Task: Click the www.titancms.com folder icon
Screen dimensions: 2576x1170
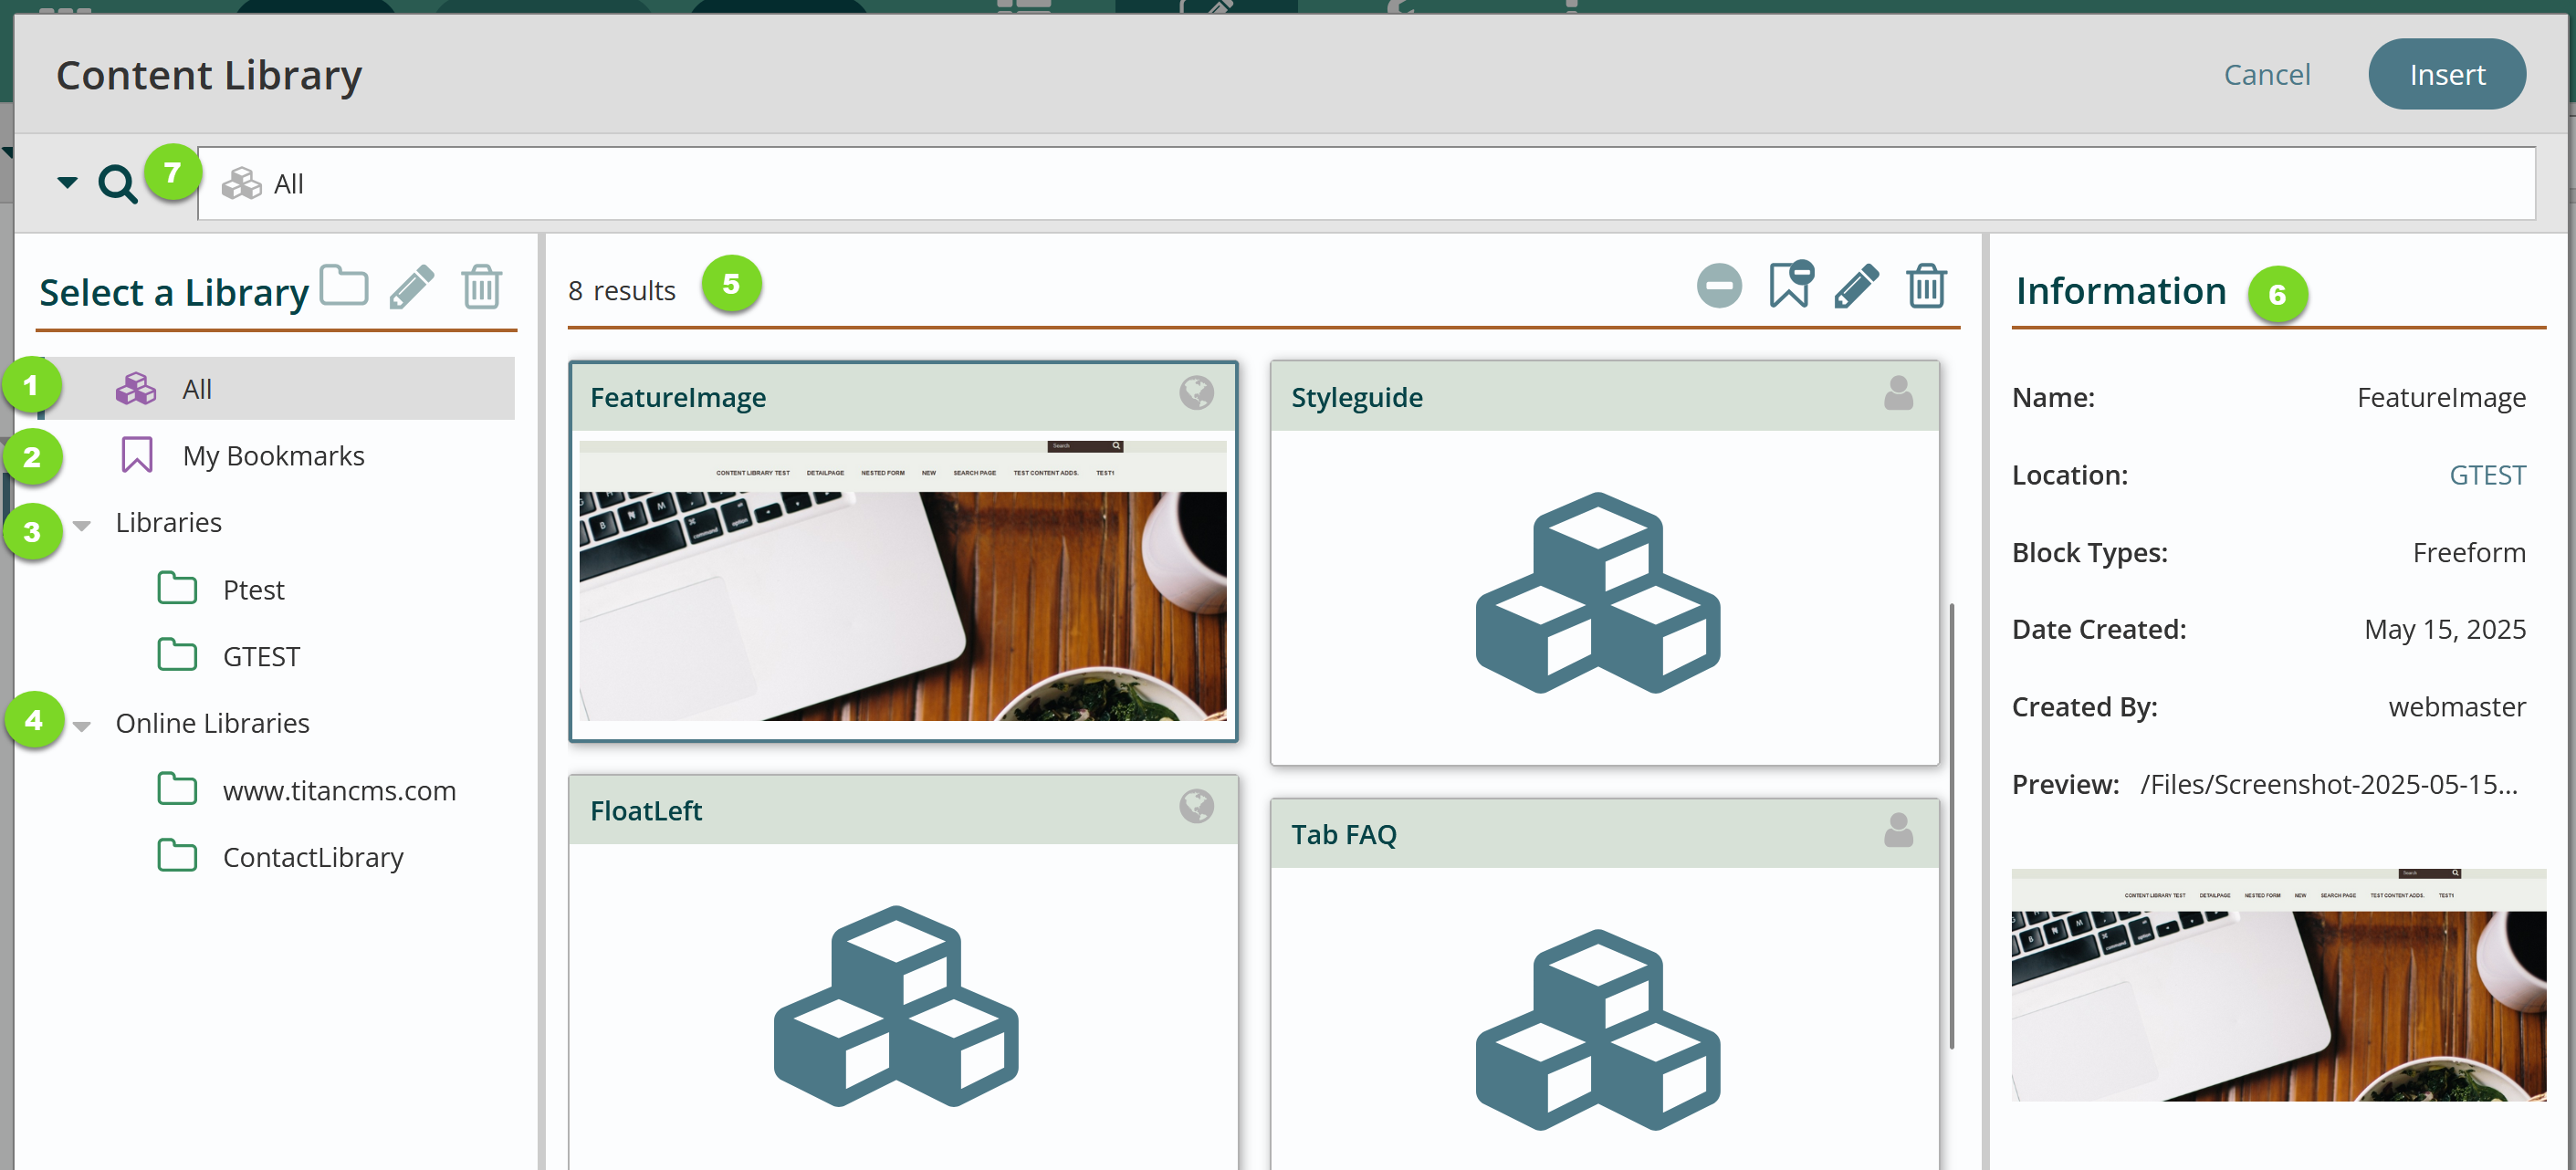Action: 177,789
